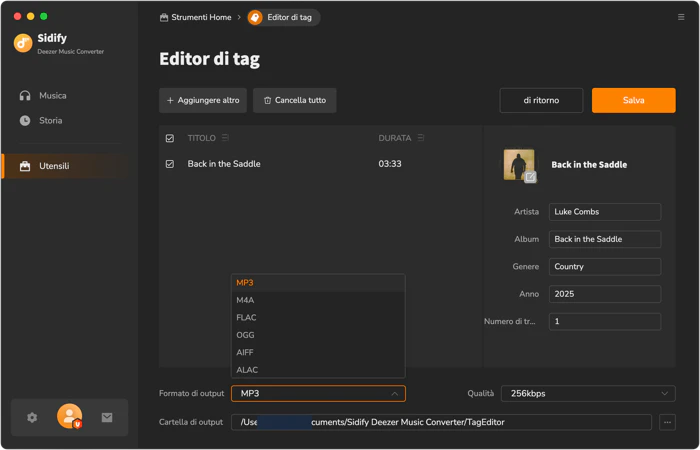Edit the Album input field
The height and width of the screenshot is (450, 700).
pyautogui.click(x=605, y=239)
